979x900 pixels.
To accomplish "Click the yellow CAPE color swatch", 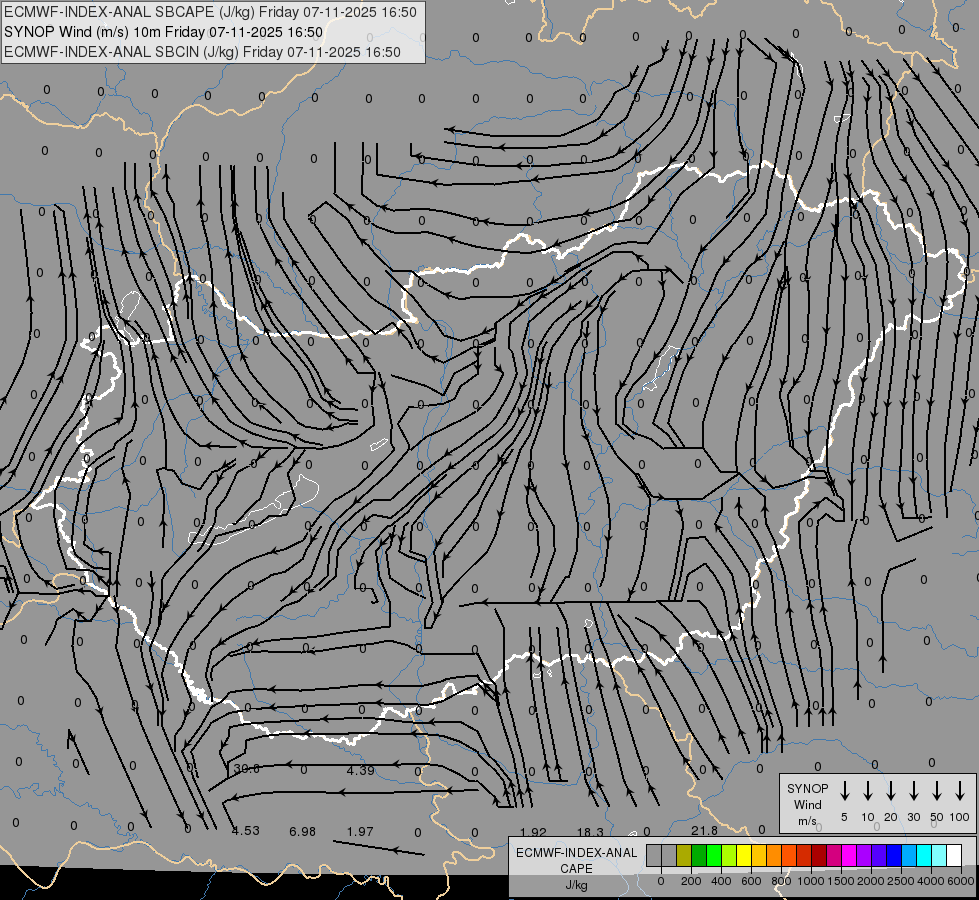I will tap(744, 855).
